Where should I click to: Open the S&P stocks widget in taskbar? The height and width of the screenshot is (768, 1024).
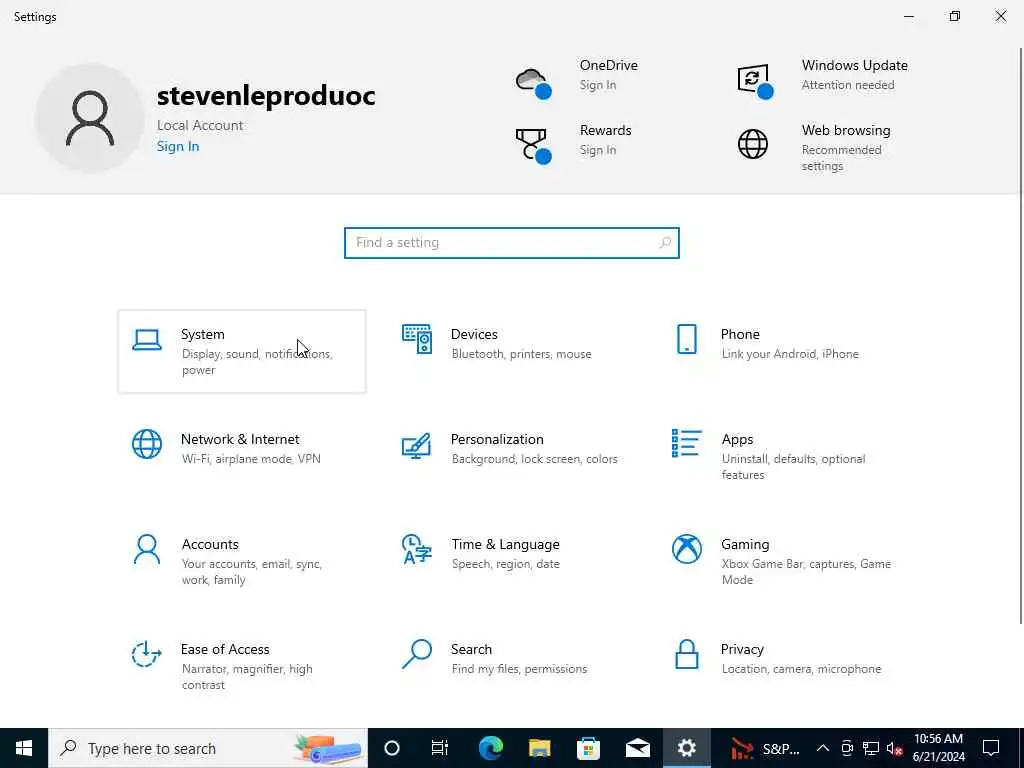click(x=765, y=748)
